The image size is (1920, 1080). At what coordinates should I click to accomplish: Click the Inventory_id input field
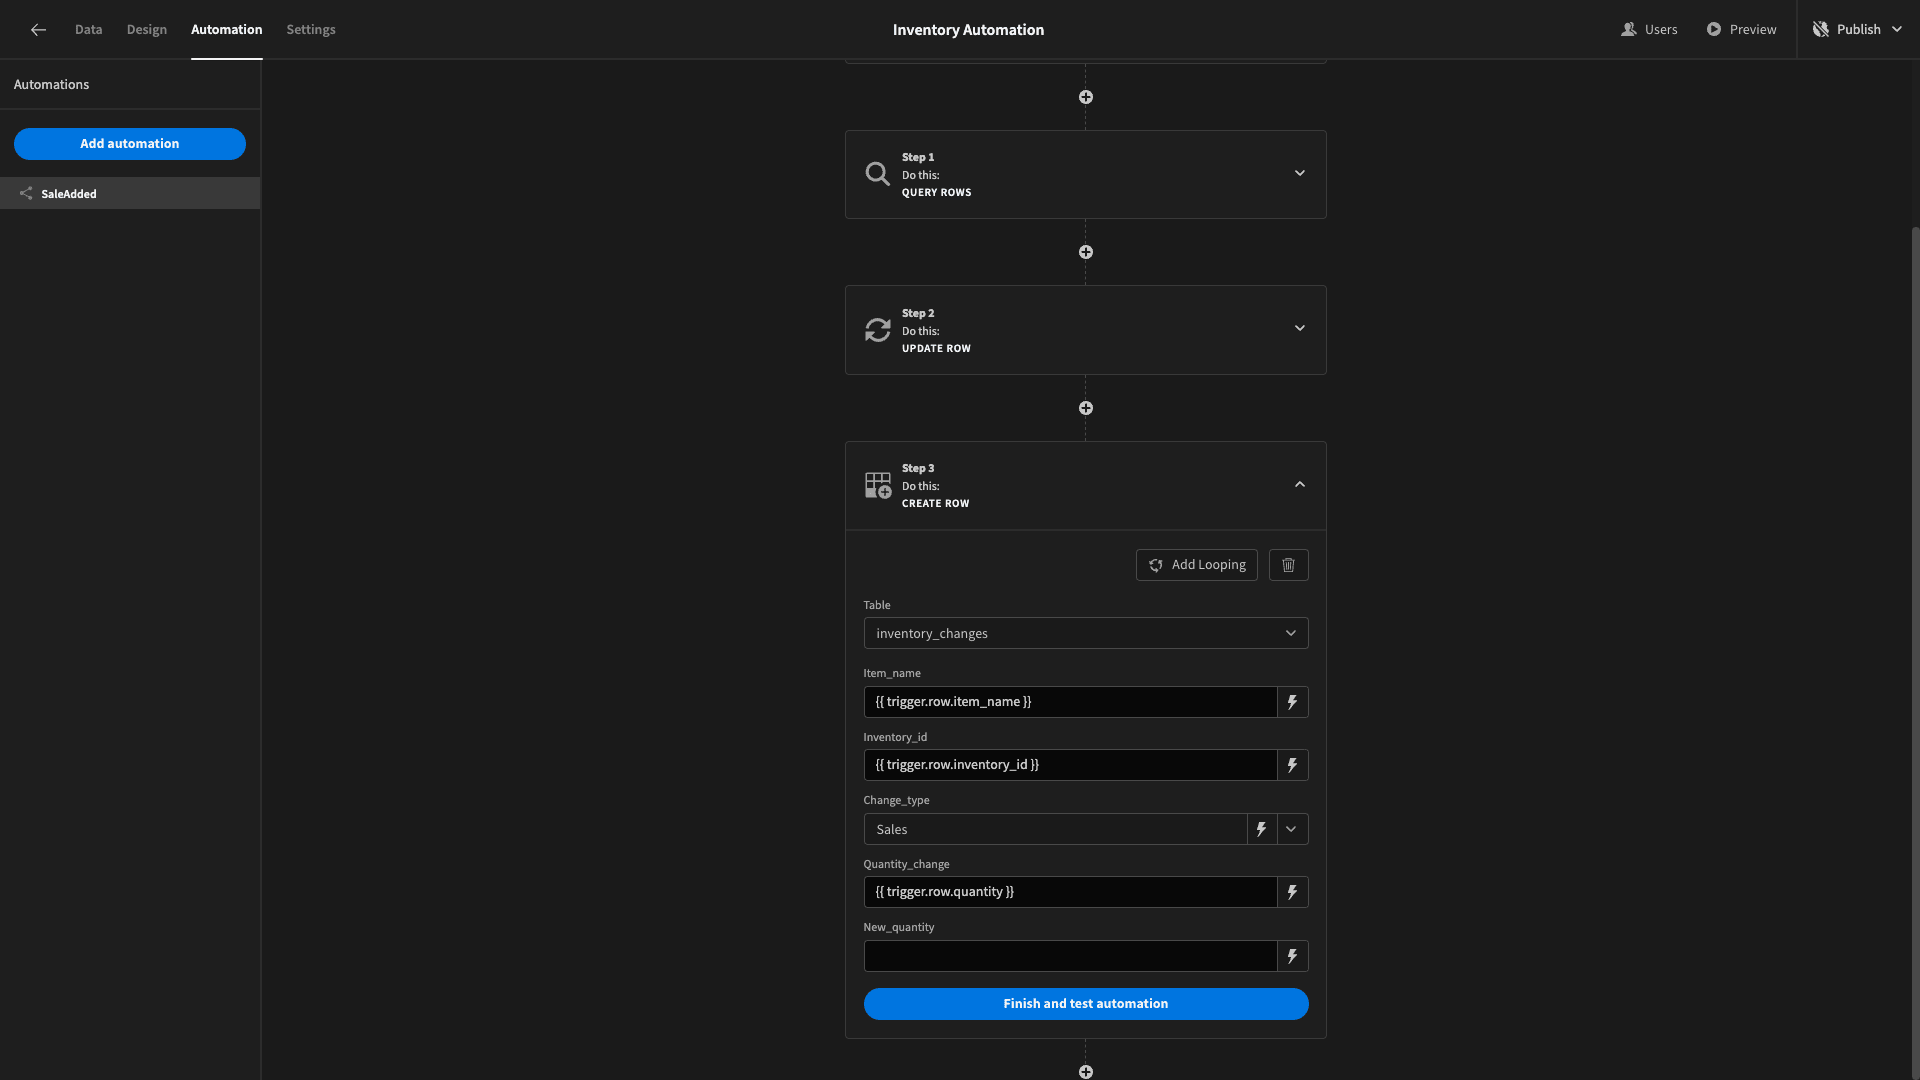[x=1070, y=765]
